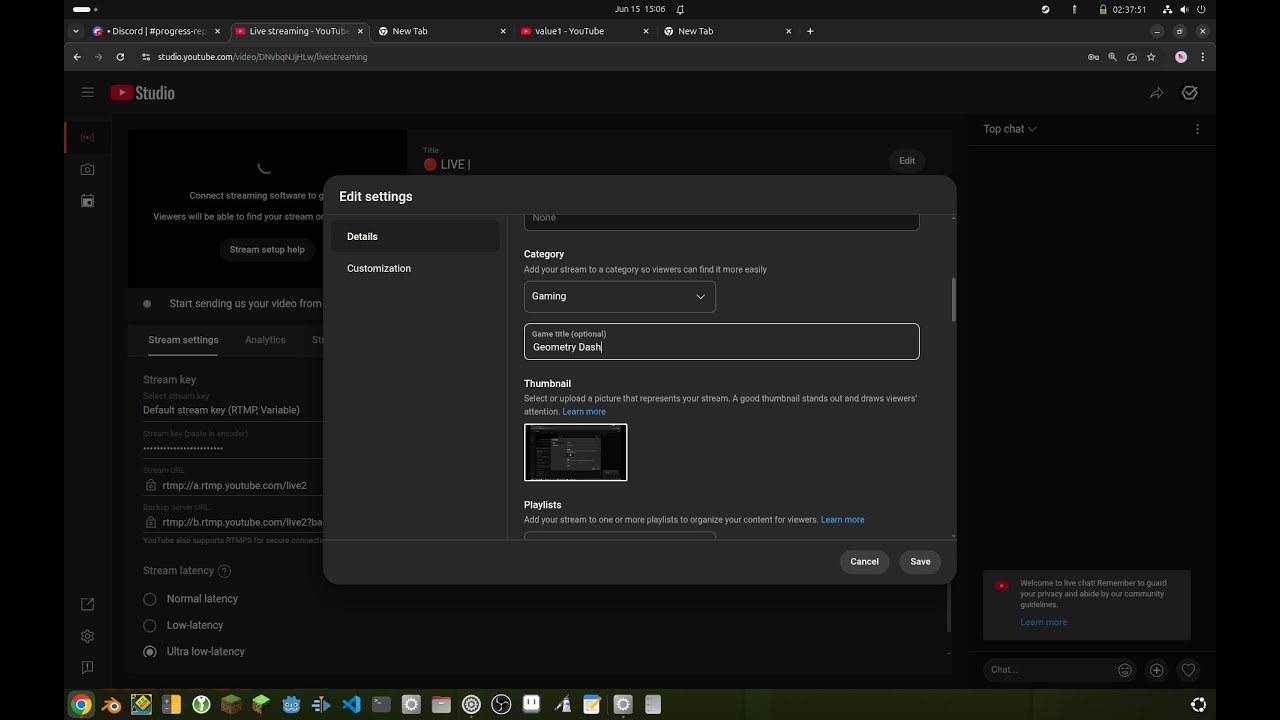Open the Chrome profile avatar
The image size is (1280, 720).
pos(1181,57)
